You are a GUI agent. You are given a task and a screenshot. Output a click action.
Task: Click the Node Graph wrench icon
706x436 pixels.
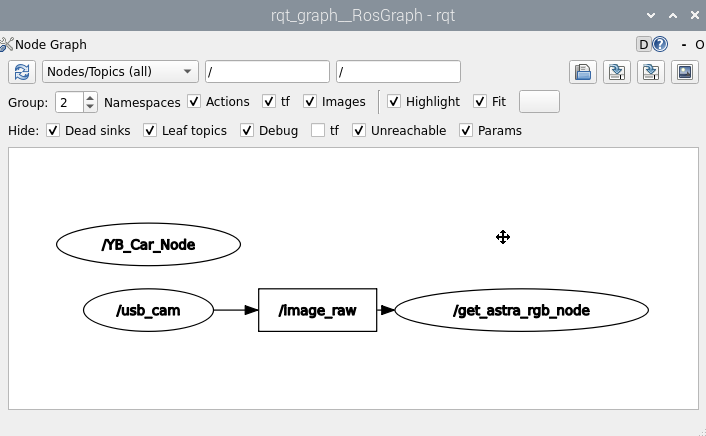click(7, 44)
